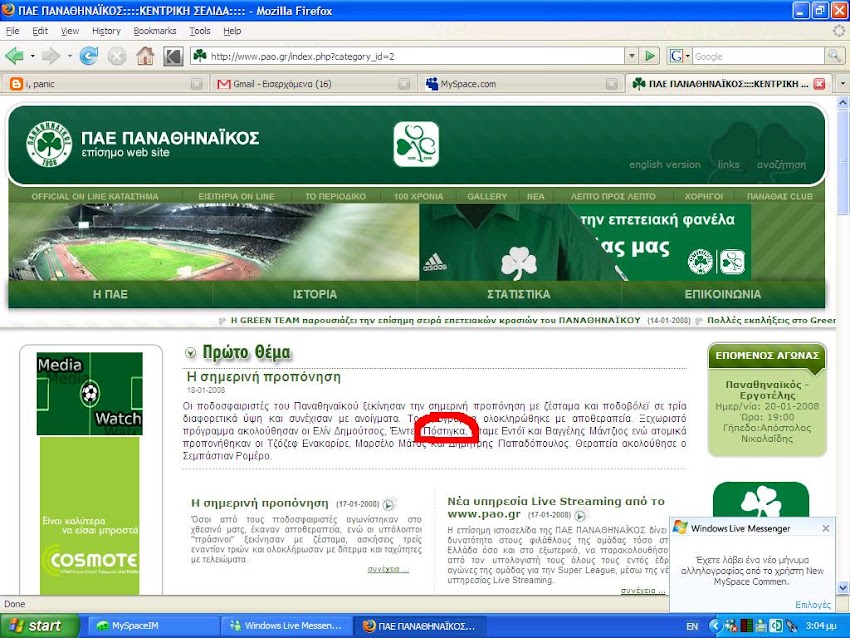Open the search engine selector dropdown
850x638 pixels.
coord(687,56)
